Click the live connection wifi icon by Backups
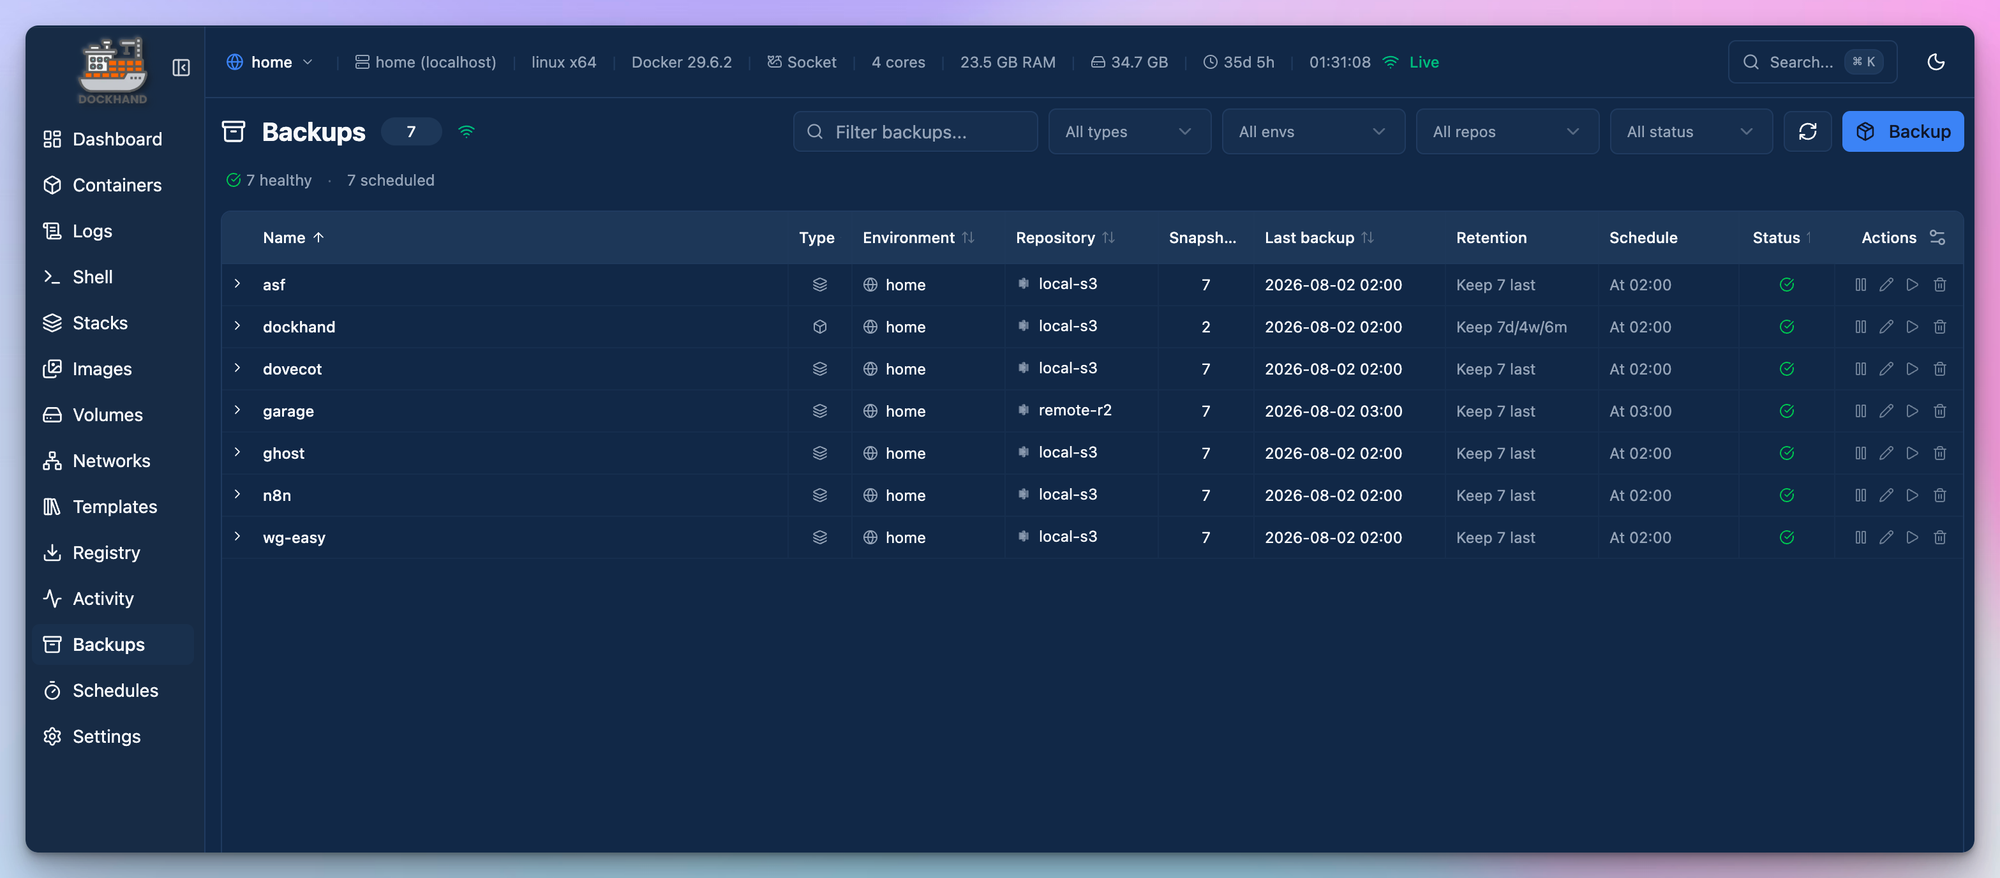 coord(466,131)
